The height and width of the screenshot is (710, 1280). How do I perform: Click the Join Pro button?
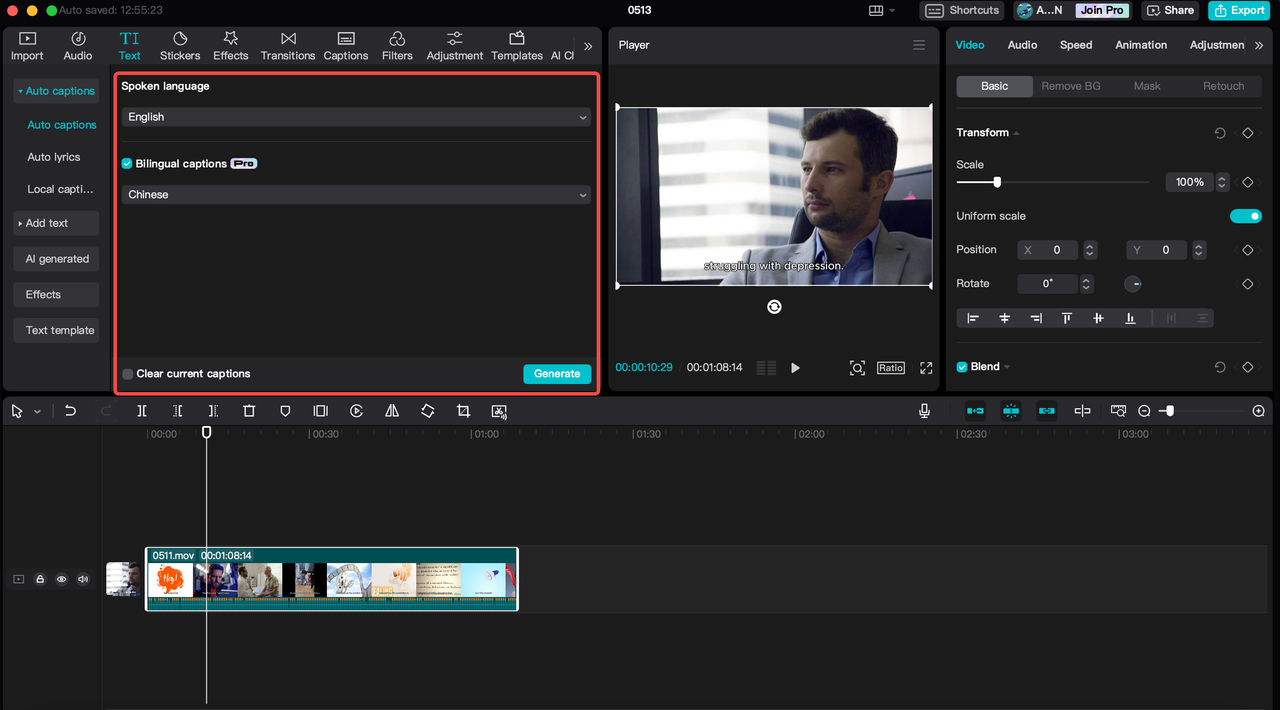[x=1102, y=10]
